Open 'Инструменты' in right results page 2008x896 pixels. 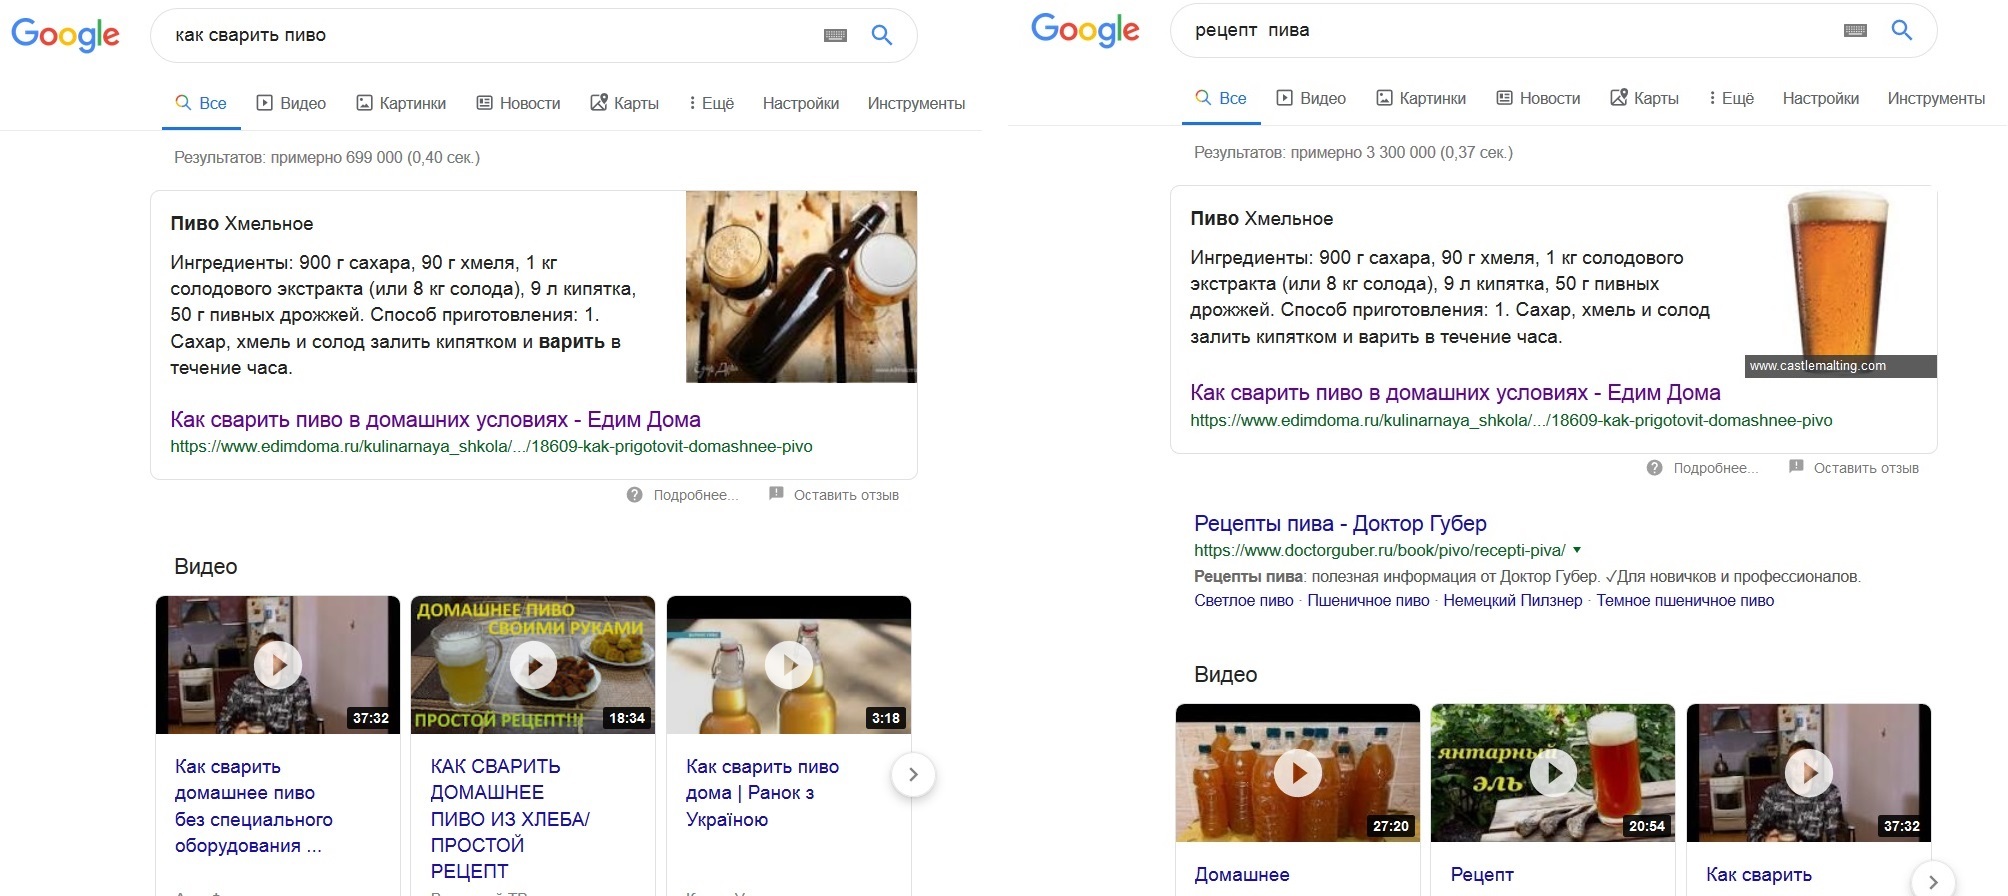pos(1936,98)
